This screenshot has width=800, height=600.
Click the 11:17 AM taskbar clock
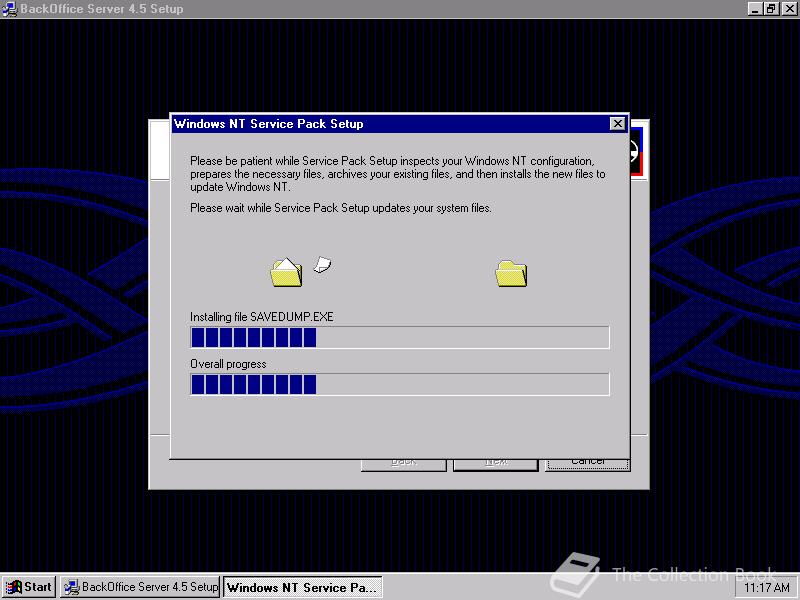click(766, 588)
